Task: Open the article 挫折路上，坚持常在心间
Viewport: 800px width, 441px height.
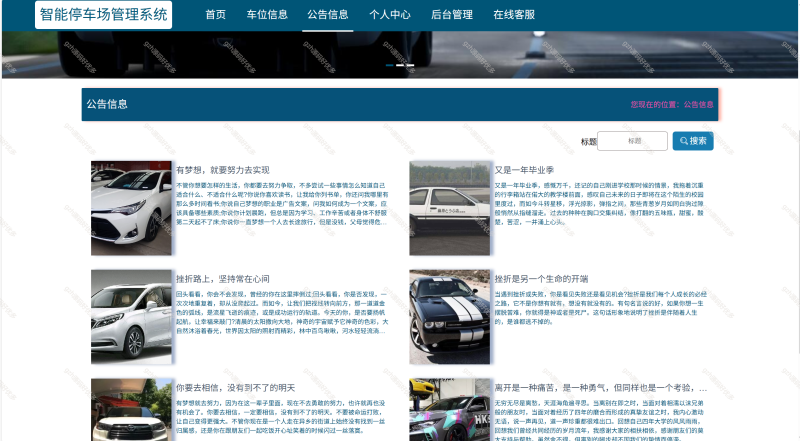Action: pyautogui.click(x=222, y=278)
